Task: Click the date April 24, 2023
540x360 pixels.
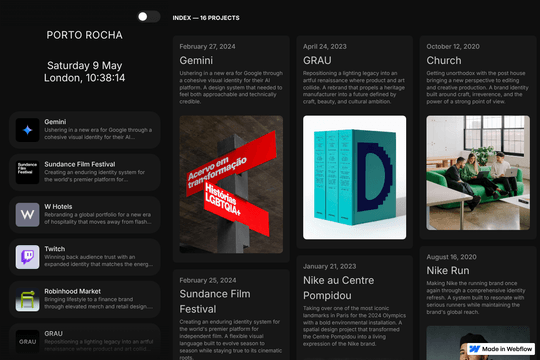Action: 325,47
